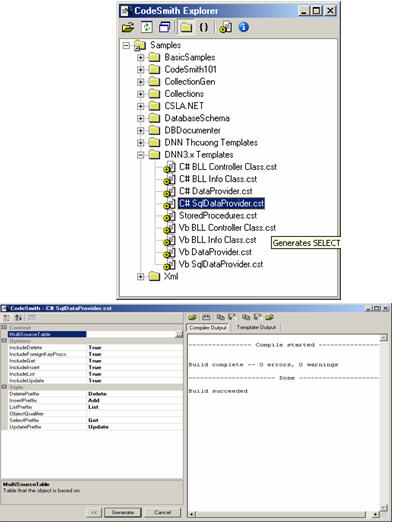395x525 pixels.
Task: Expand the Collections folder
Action: [141, 94]
